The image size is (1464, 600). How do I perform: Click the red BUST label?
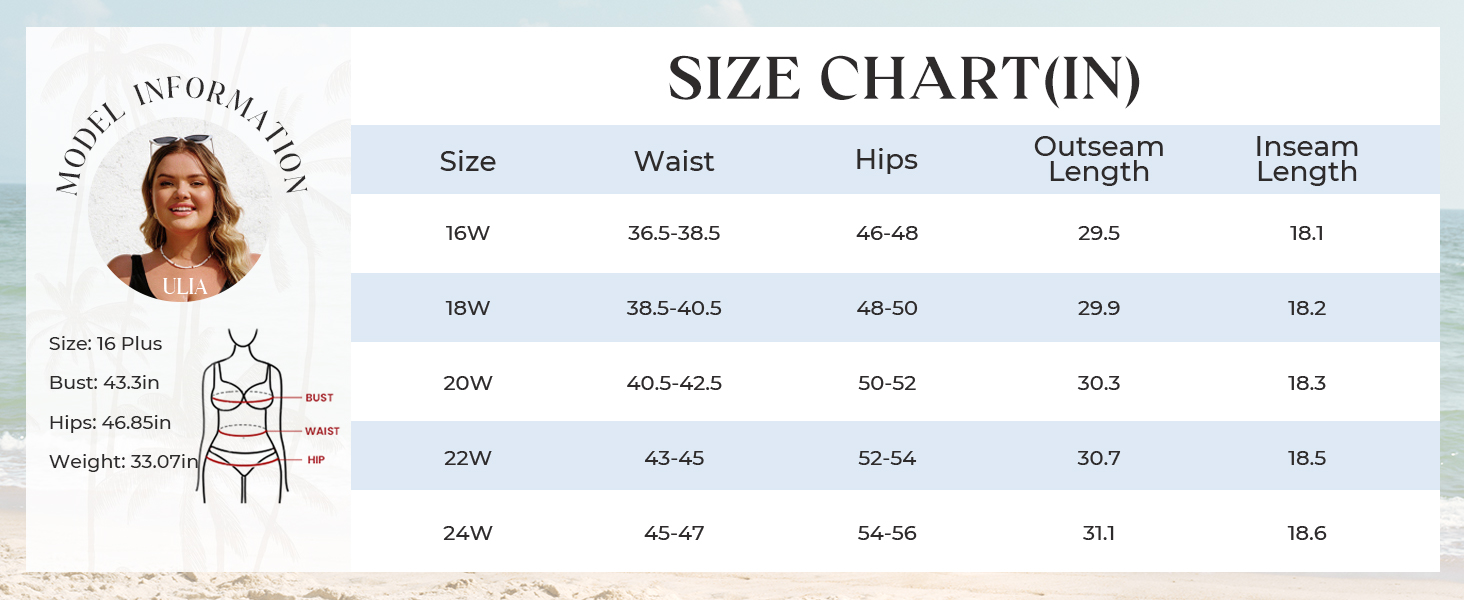[x=319, y=398]
